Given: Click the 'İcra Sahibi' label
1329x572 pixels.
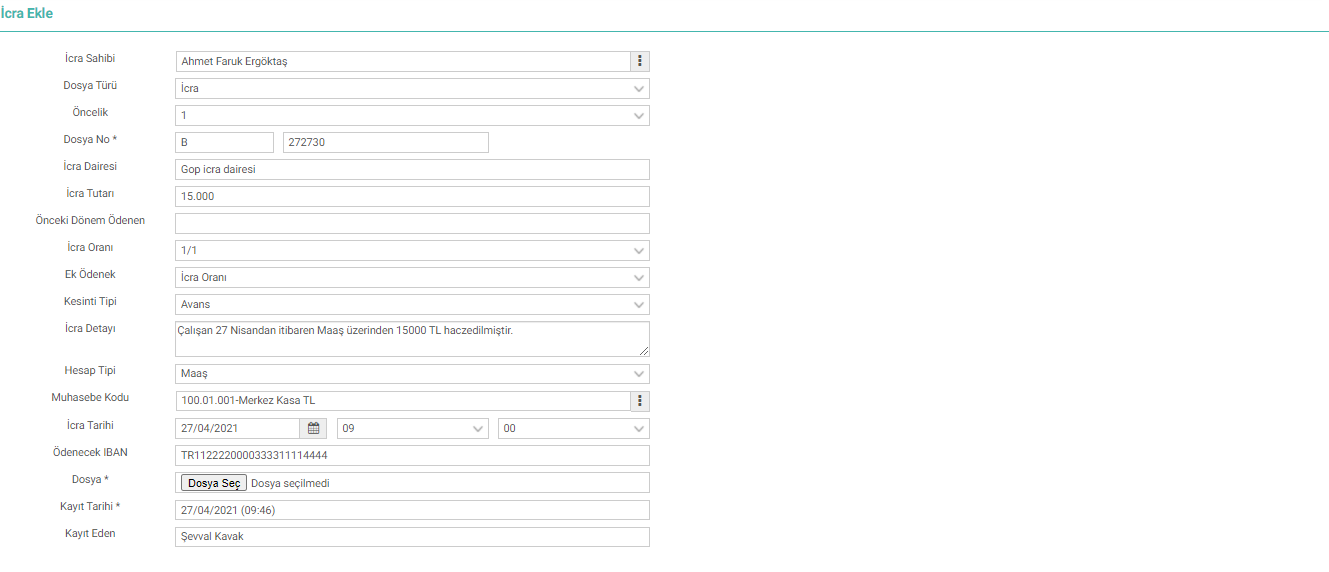Looking at the screenshot, I should (90, 59).
